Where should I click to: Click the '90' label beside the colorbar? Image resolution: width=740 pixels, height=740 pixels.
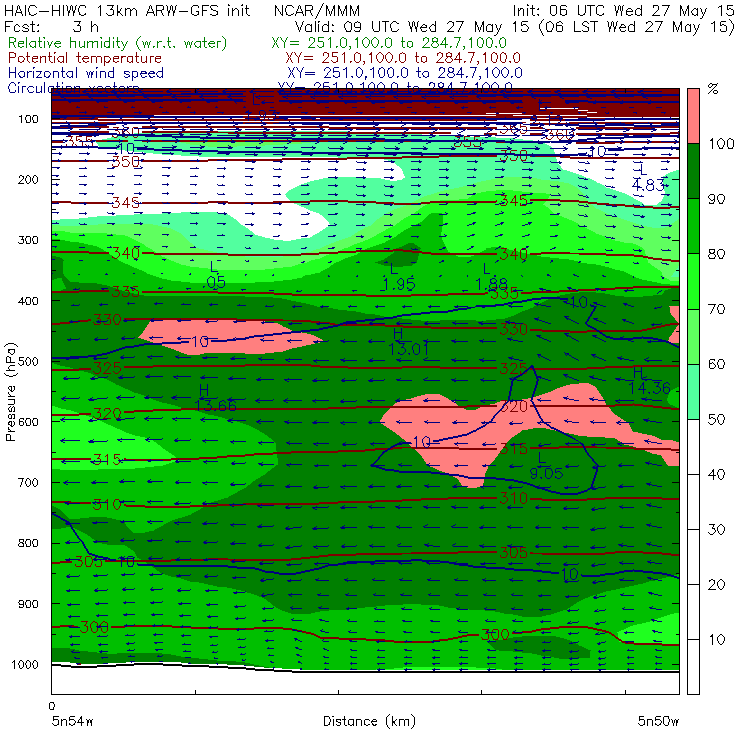[x=716, y=199]
